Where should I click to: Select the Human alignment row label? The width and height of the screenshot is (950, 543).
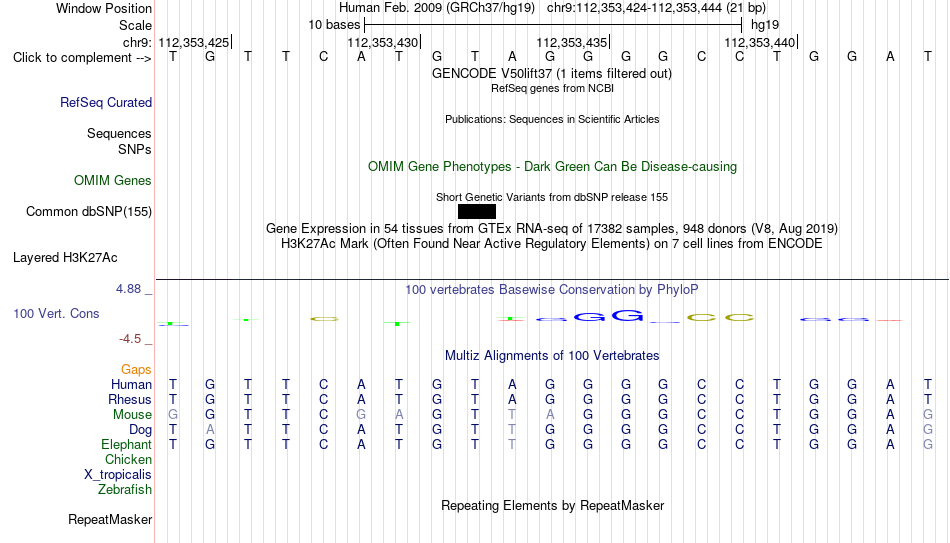point(131,385)
